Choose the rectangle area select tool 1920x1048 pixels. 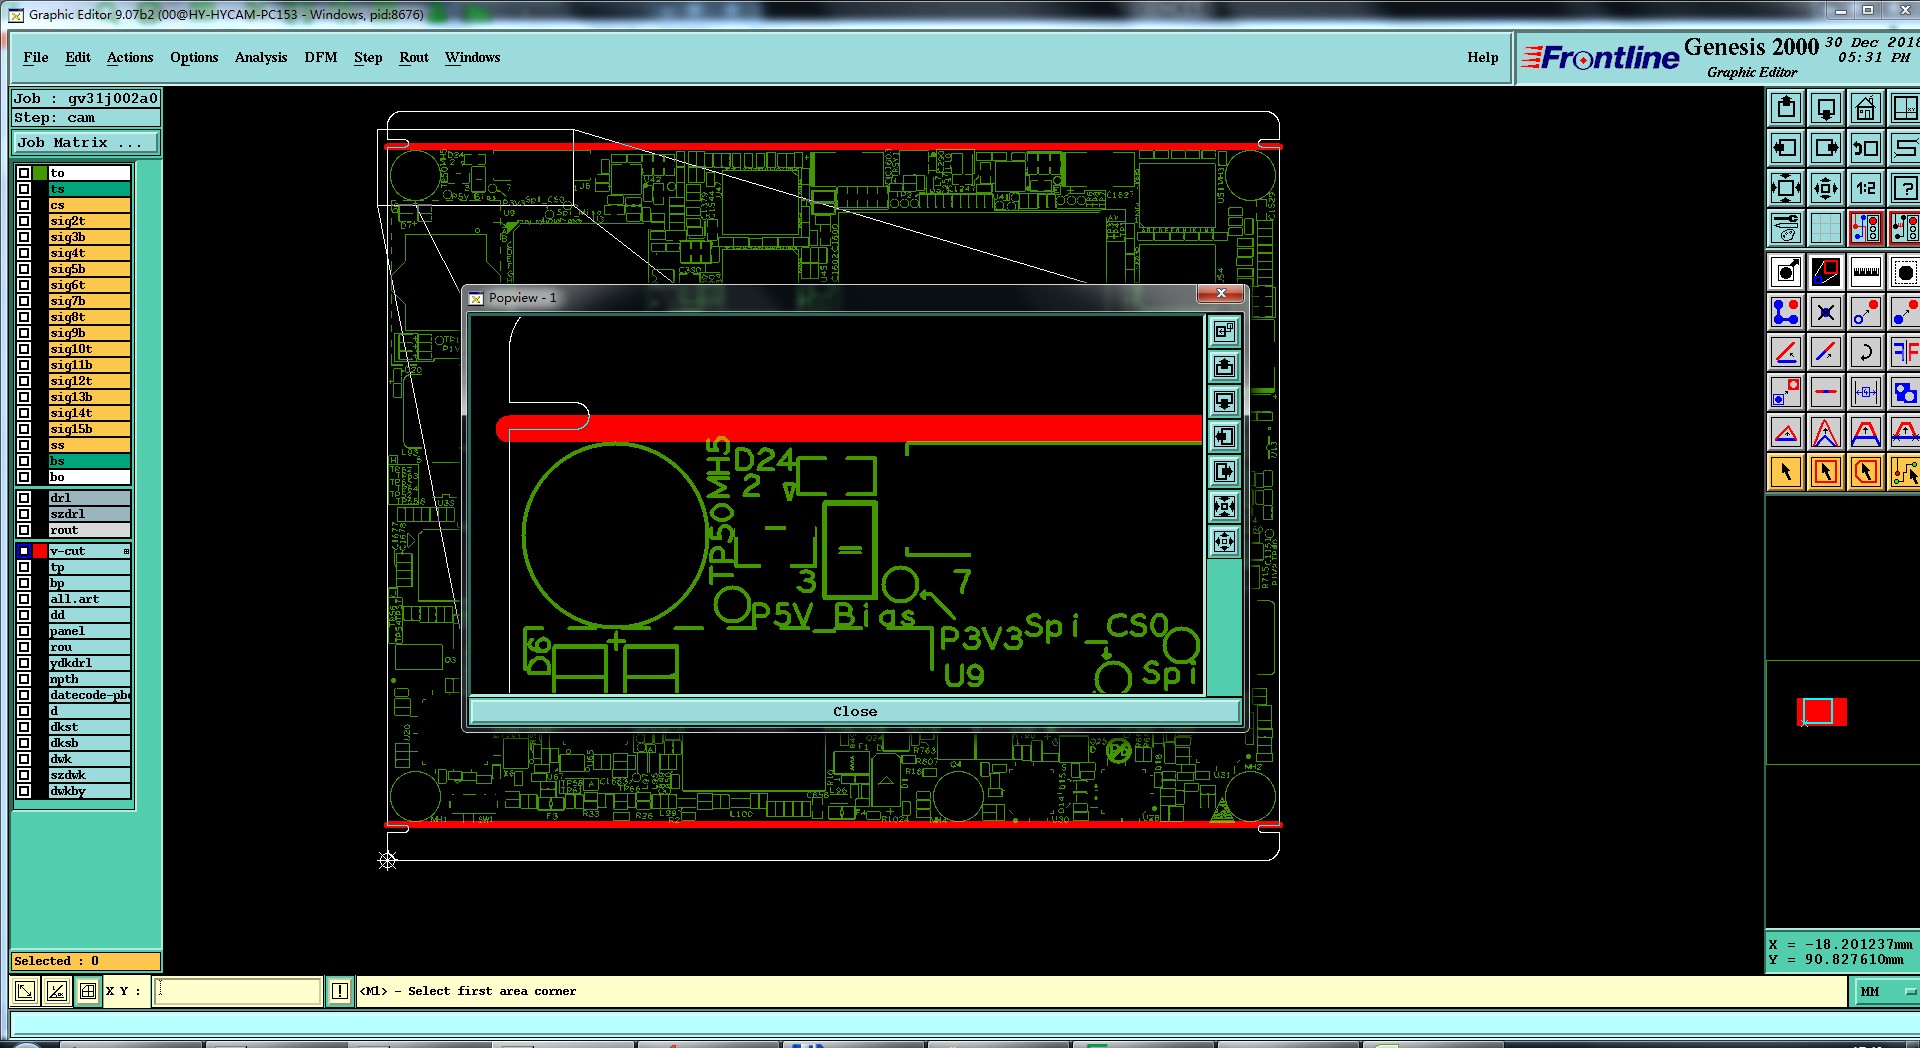(x=1826, y=472)
